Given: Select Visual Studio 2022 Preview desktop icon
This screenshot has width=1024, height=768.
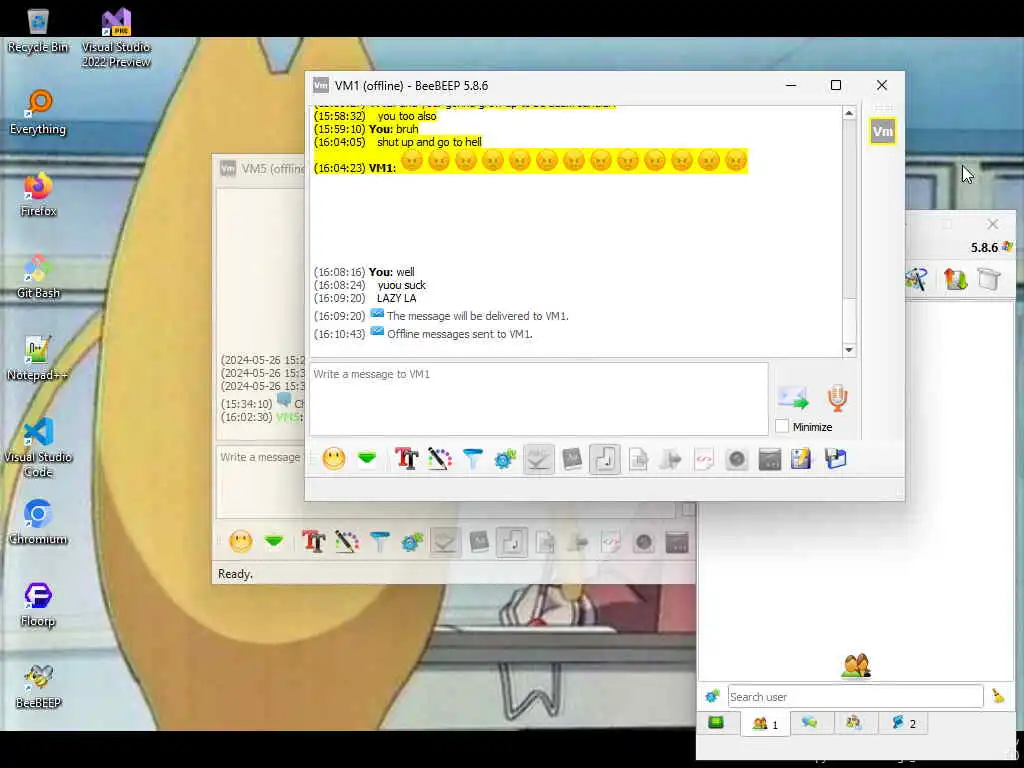Looking at the screenshot, I should click(116, 38).
